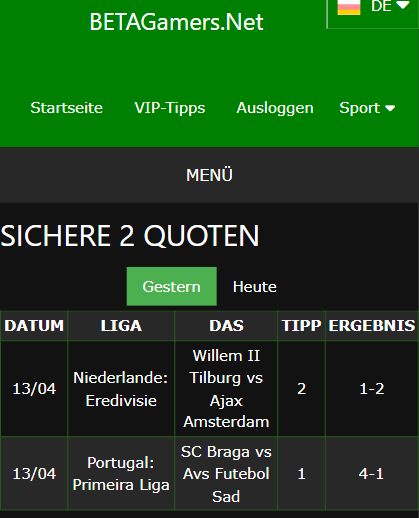Click the TIPP column header
The image size is (419, 518).
tap(301, 326)
